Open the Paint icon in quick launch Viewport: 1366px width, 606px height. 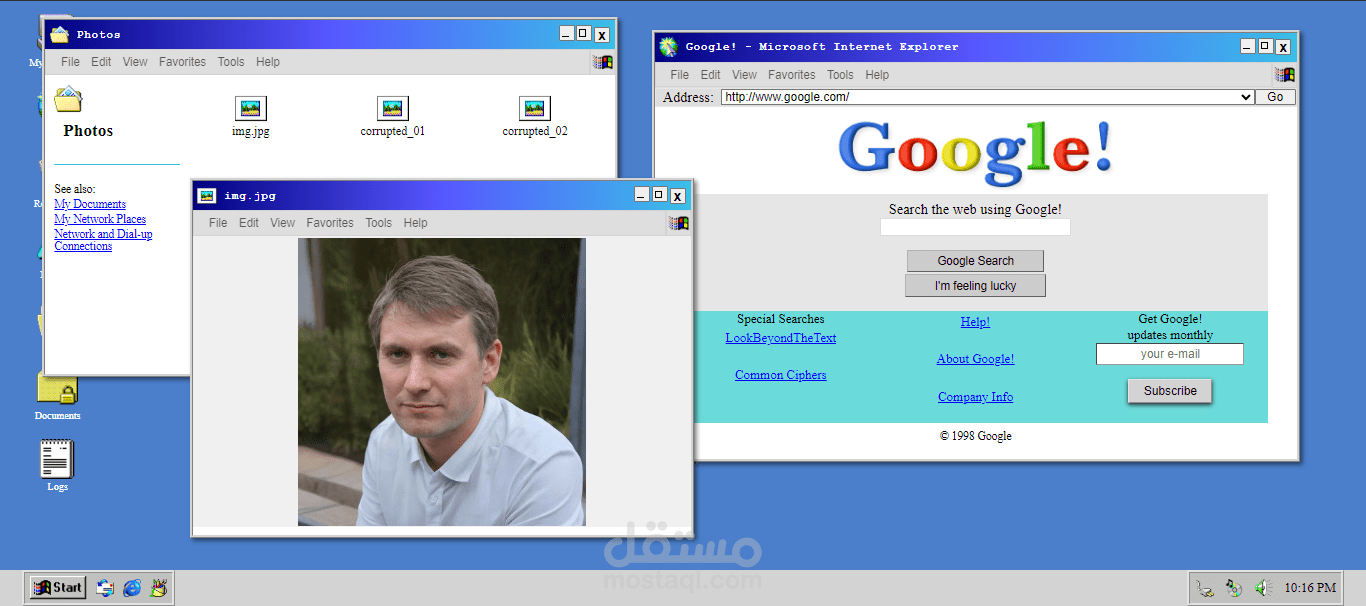[x=159, y=588]
